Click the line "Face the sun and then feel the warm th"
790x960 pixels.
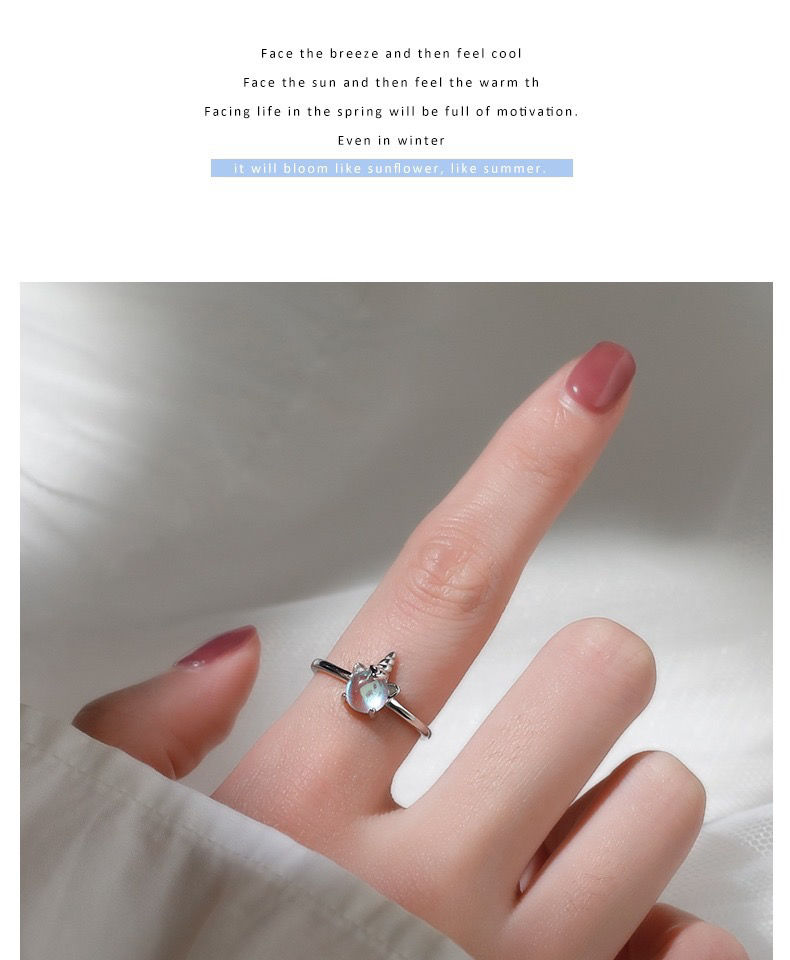click(391, 83)
